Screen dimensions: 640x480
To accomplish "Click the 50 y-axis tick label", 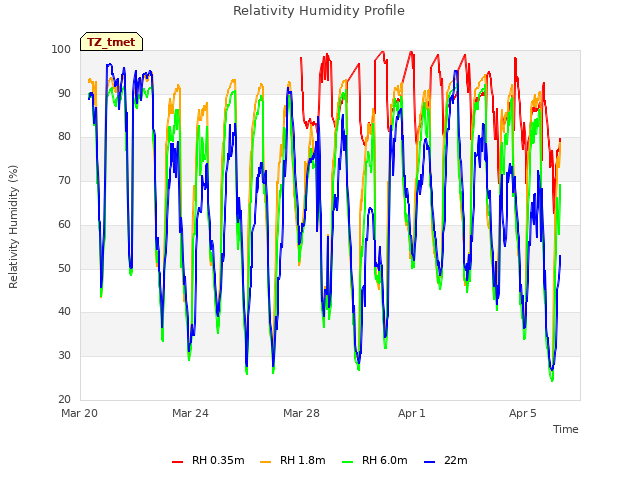I will [x=64, y=269].
